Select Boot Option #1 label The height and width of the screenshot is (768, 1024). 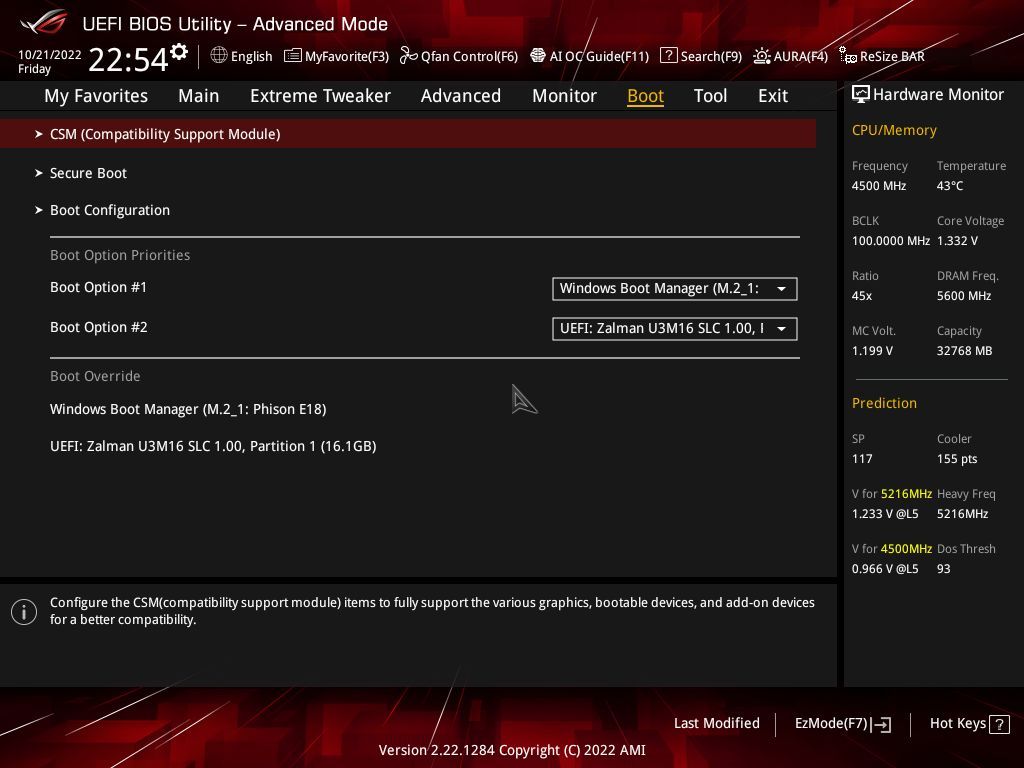pyautogui.click(x=99, y=287)
